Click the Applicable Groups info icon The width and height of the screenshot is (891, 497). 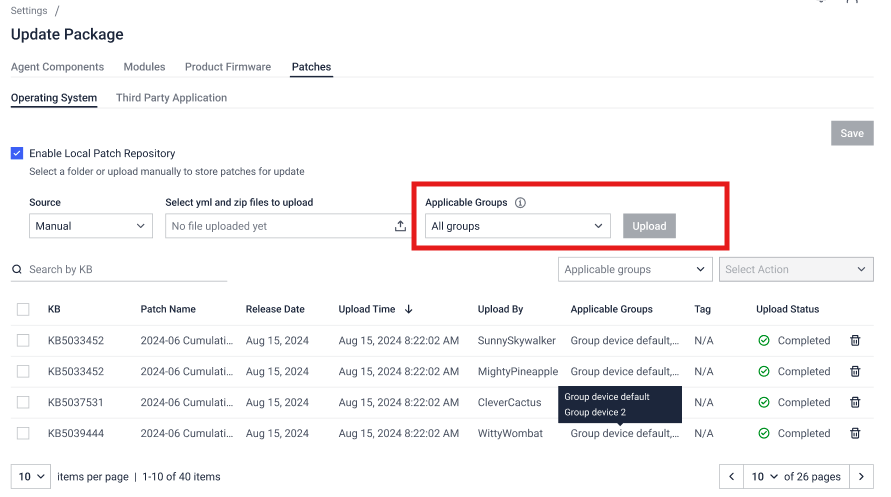tap(520, 203)
